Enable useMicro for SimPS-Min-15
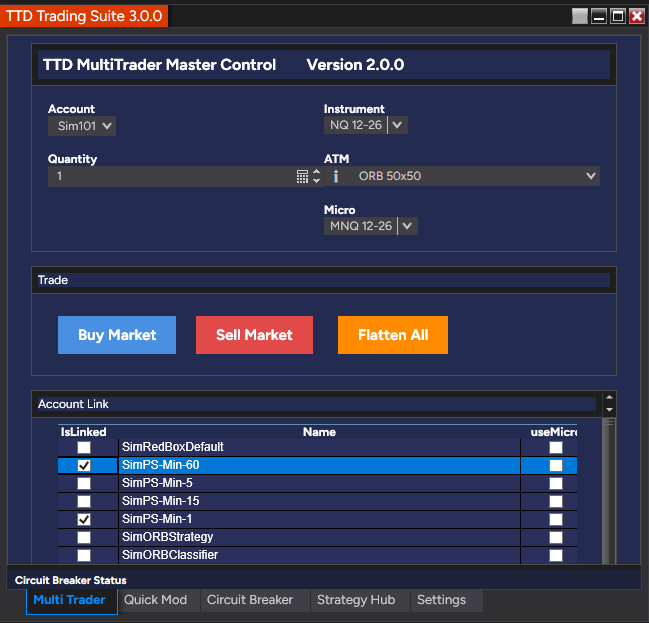Image resolution: width=649 pixels, height=623 pixels. pyautogui.click(x=556, y=501)
